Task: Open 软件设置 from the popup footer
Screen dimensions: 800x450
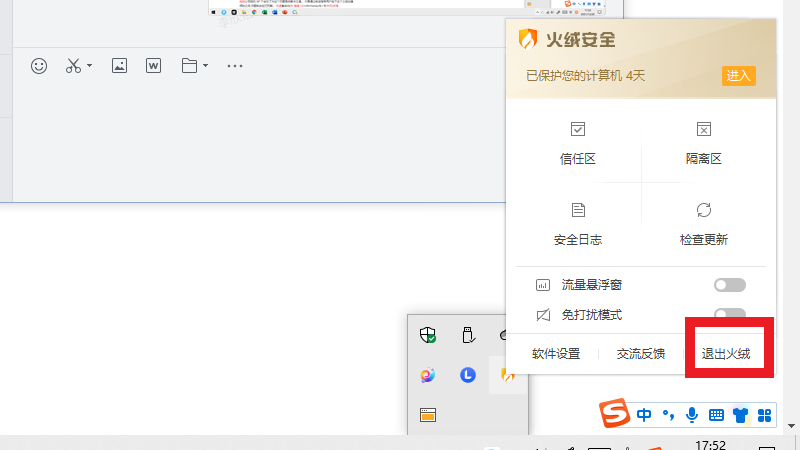Action: (x=556, y=354)
